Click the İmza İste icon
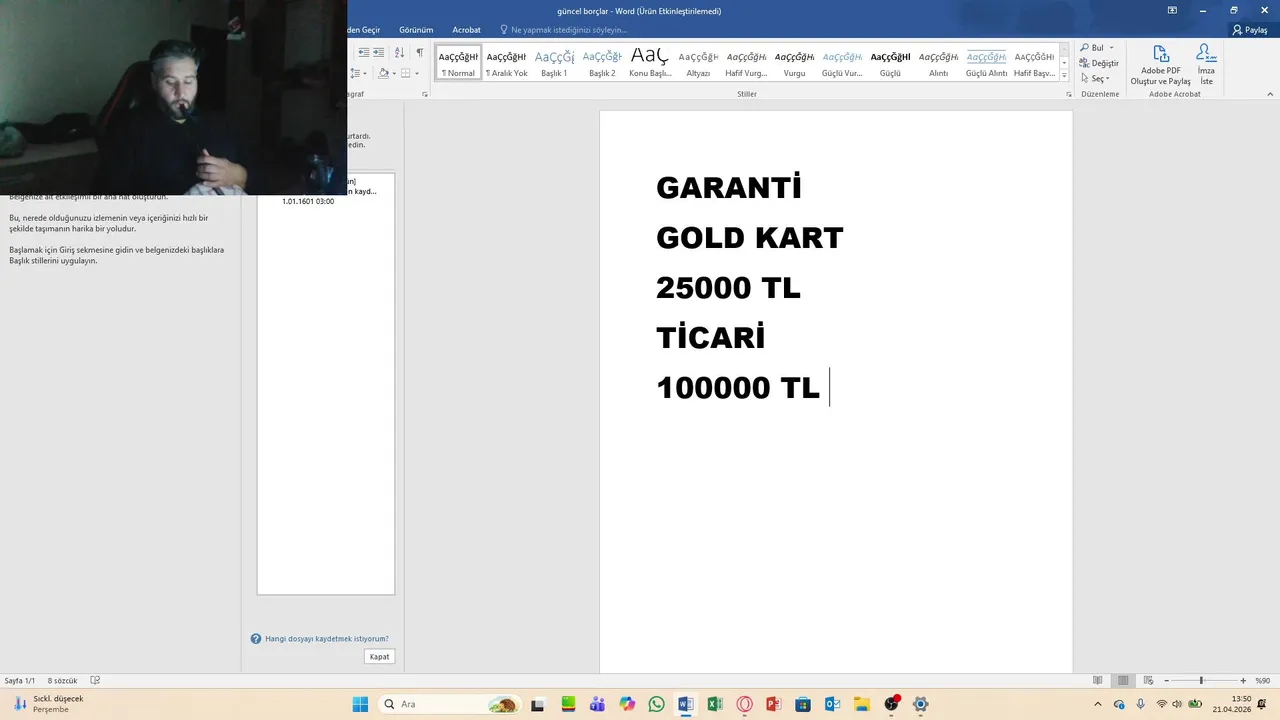Image resolution: width=1280 pixels, height=720 pixels. pyautogui.click(x=1206, y=65)
